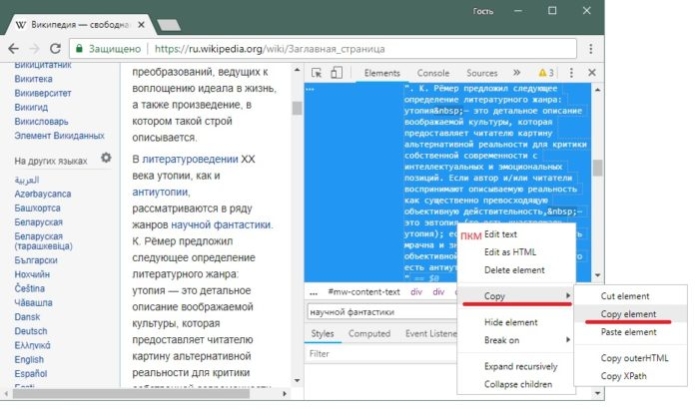Select Copy element in submenu
Image resolution: width=699 pixels, height=418 pixels.
coord(628,314)
